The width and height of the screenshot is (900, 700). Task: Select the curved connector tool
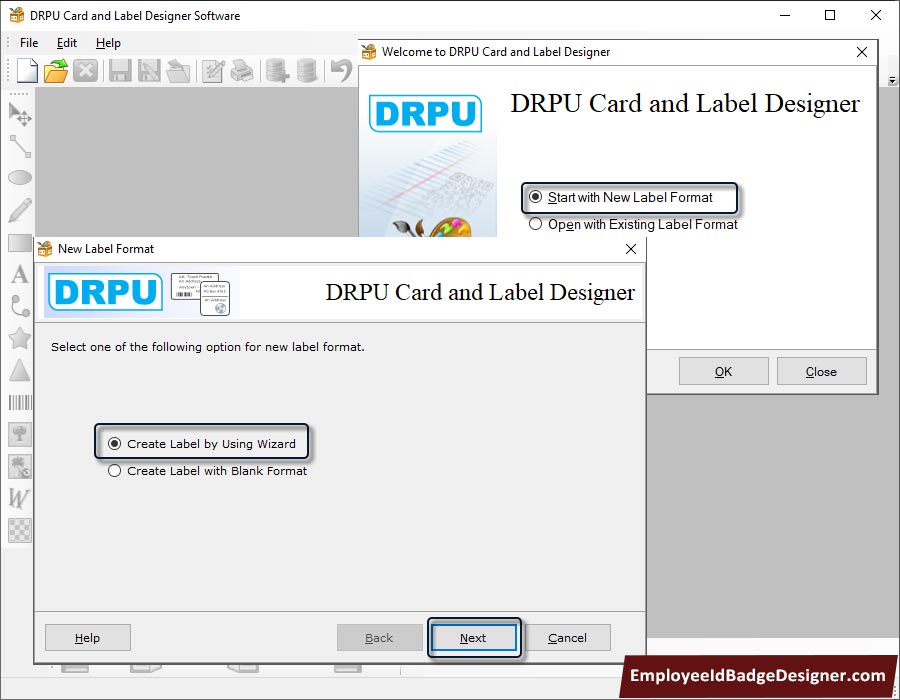(x=20, y=306)
